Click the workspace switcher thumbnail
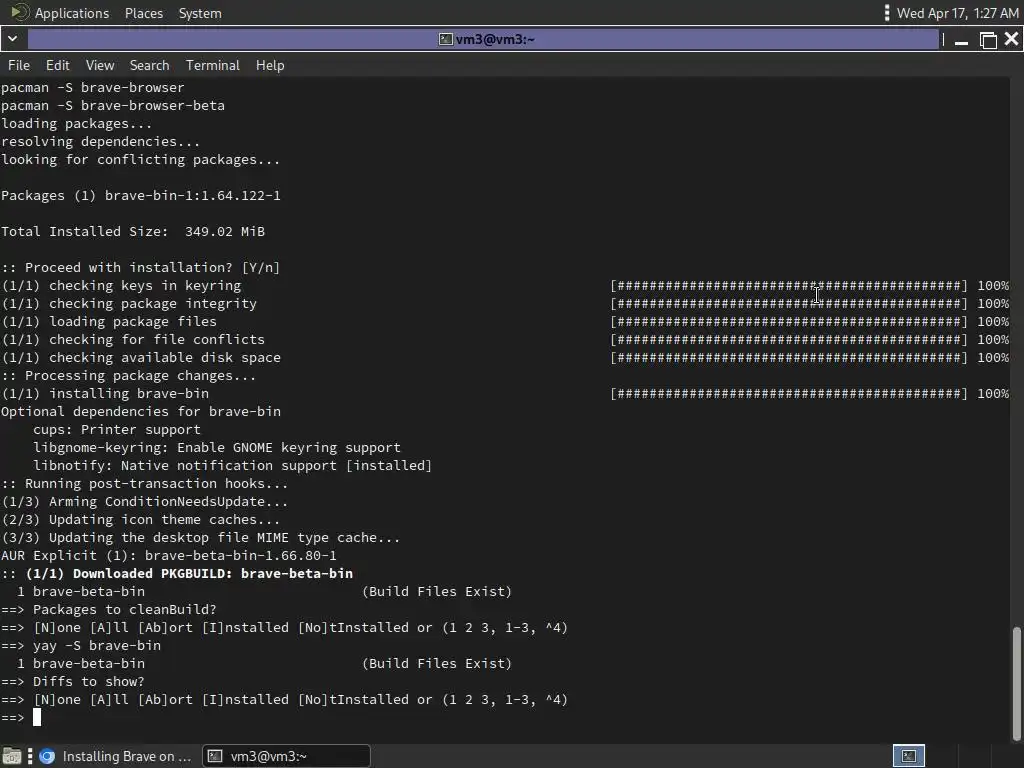Viewport: 1024px width, 768px height. [x=908, y=756]
